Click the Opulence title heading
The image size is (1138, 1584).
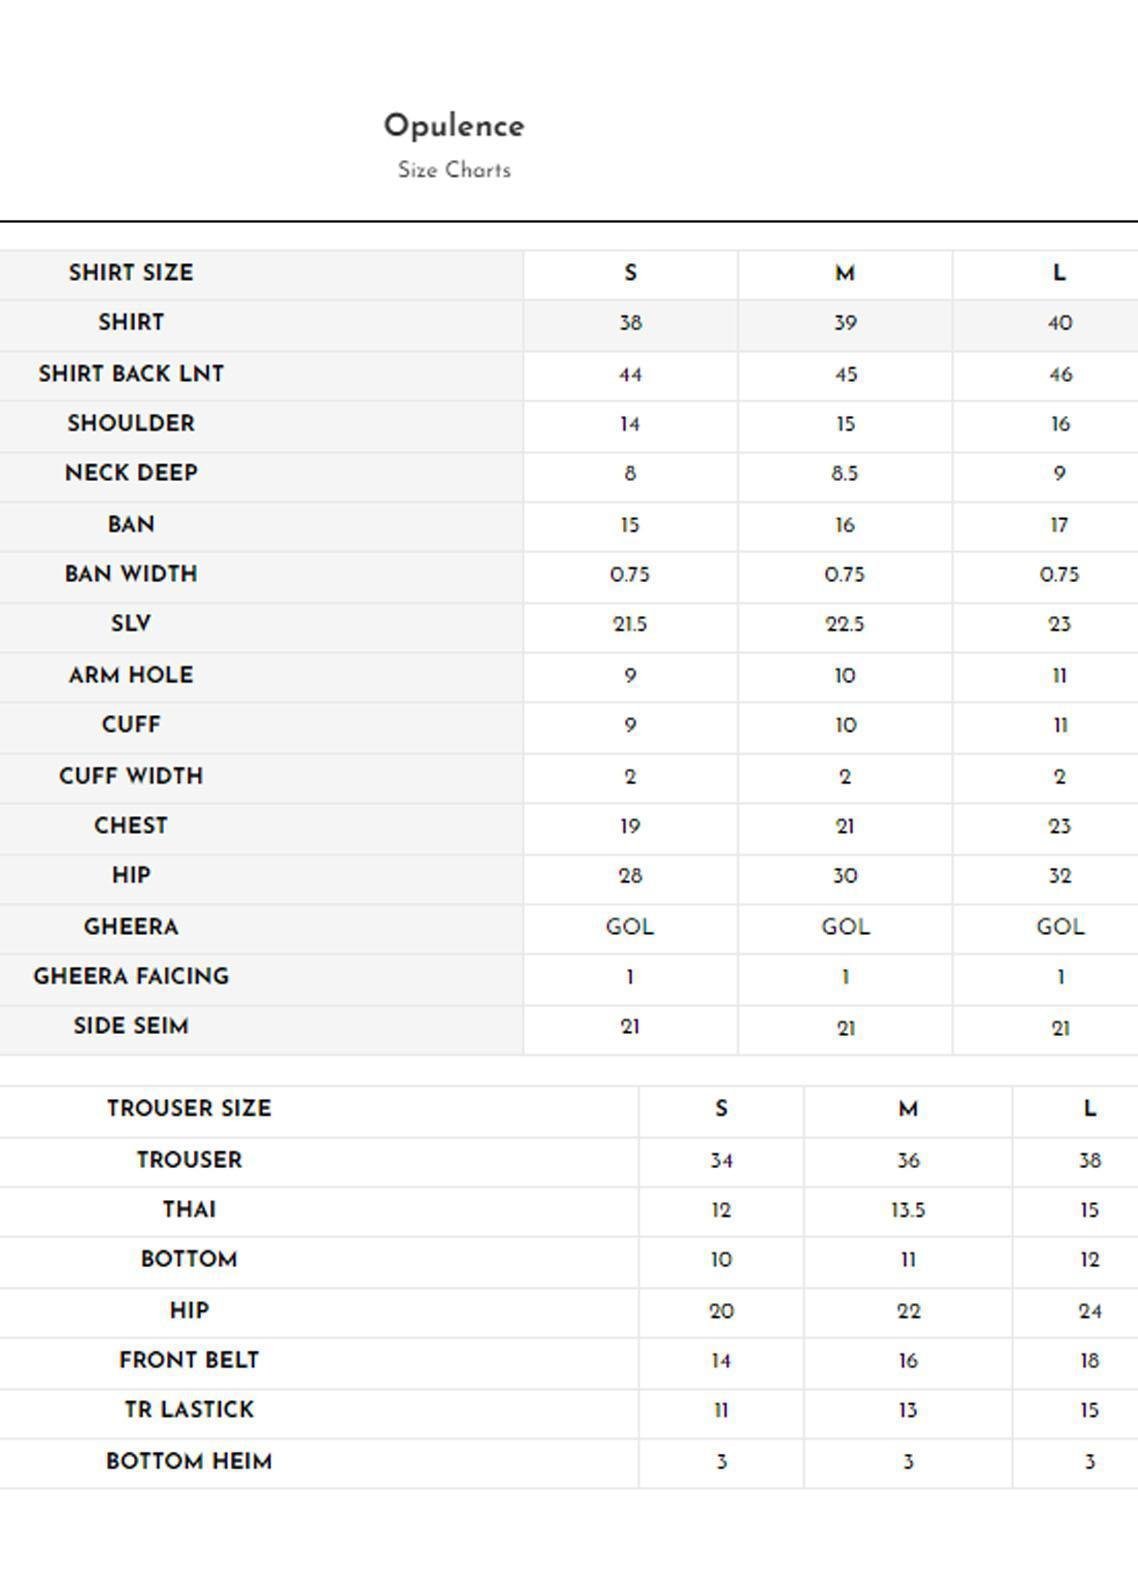pyautogui.click(x=454, y=126)
